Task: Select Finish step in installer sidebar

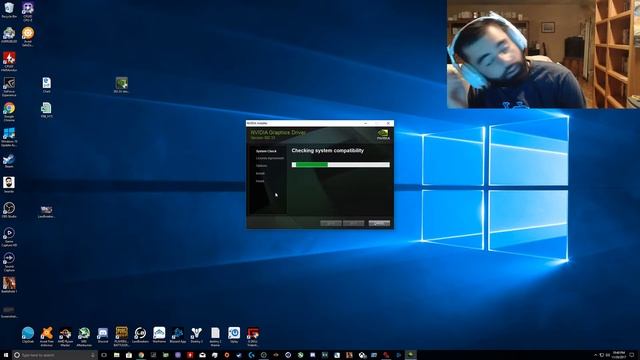Action: (x=260, y=181)
